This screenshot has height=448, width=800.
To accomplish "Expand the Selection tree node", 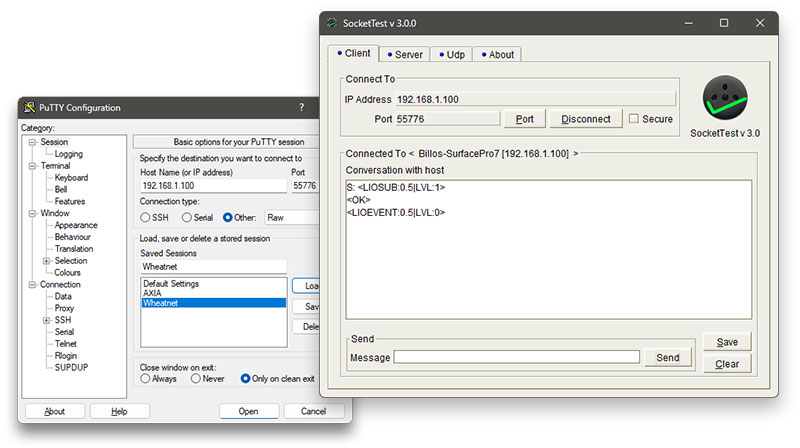I will pyautogui.click(x=46, y=261).
